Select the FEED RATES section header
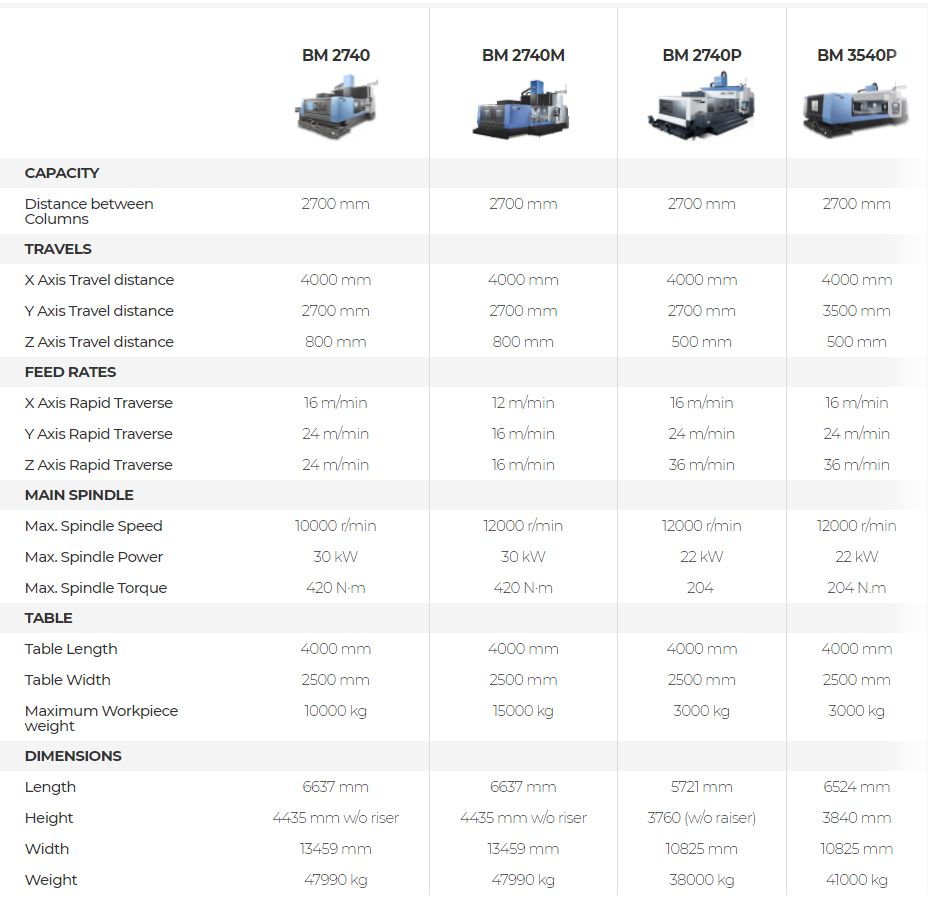Image resolution: width=930 pixels, height=910 pixels. tap(70, 373)
